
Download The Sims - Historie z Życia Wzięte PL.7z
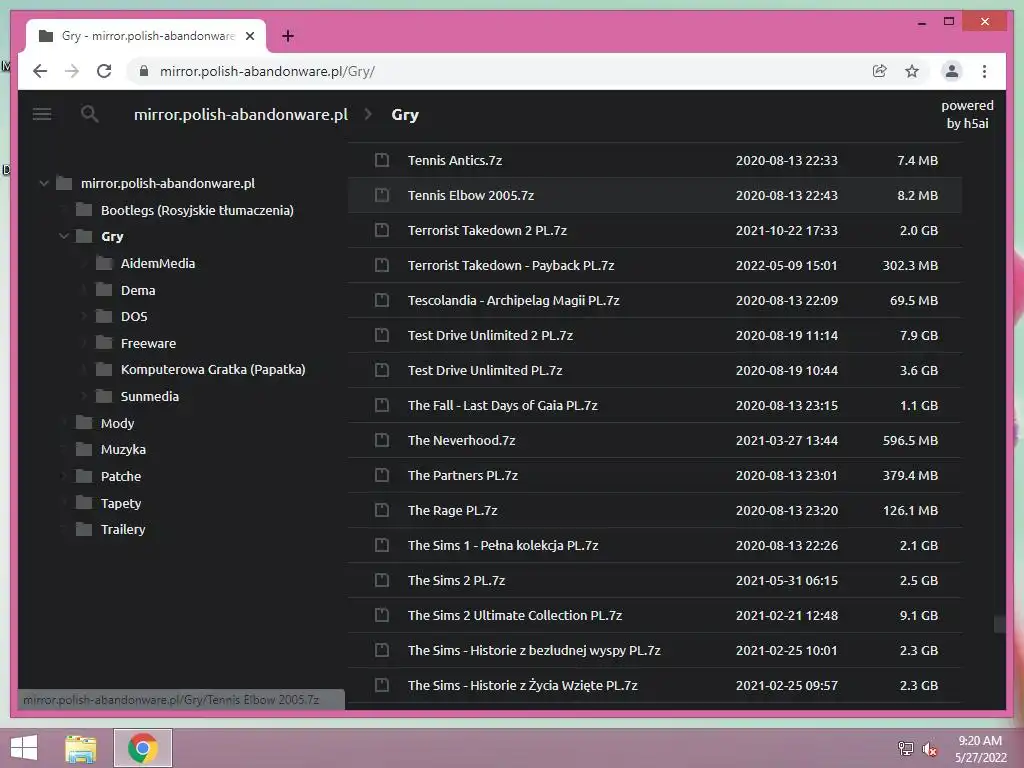coord(522,685)
